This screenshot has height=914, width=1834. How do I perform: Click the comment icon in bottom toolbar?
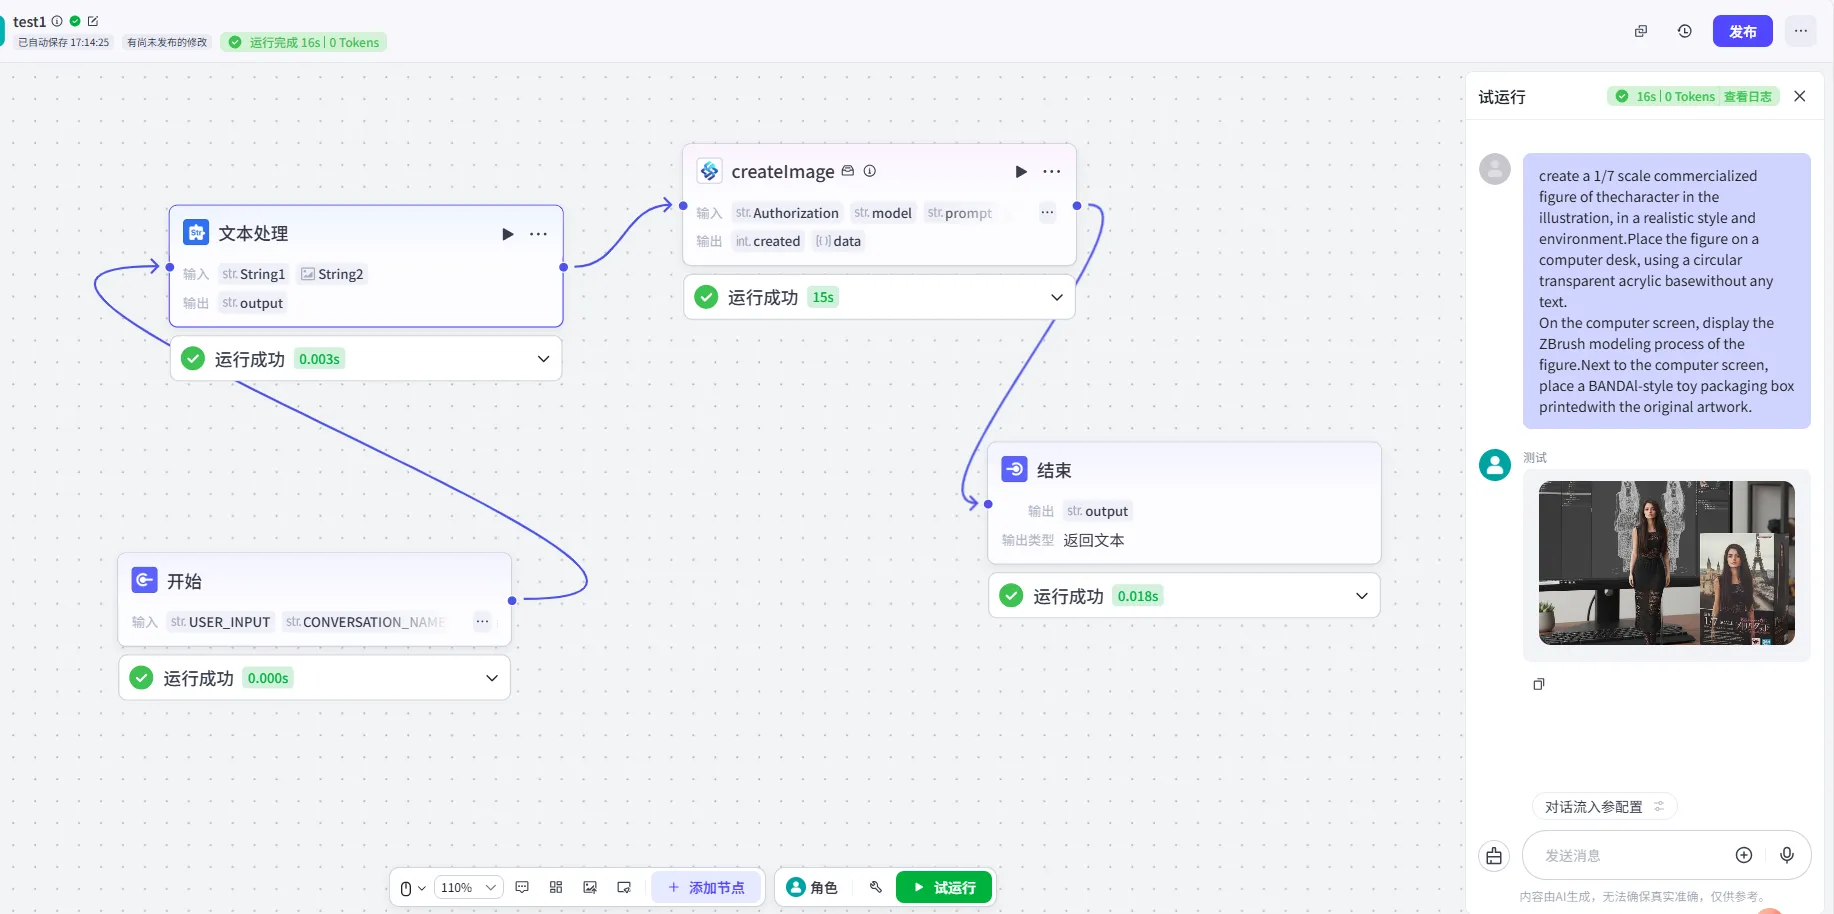[x=522, y=887]
